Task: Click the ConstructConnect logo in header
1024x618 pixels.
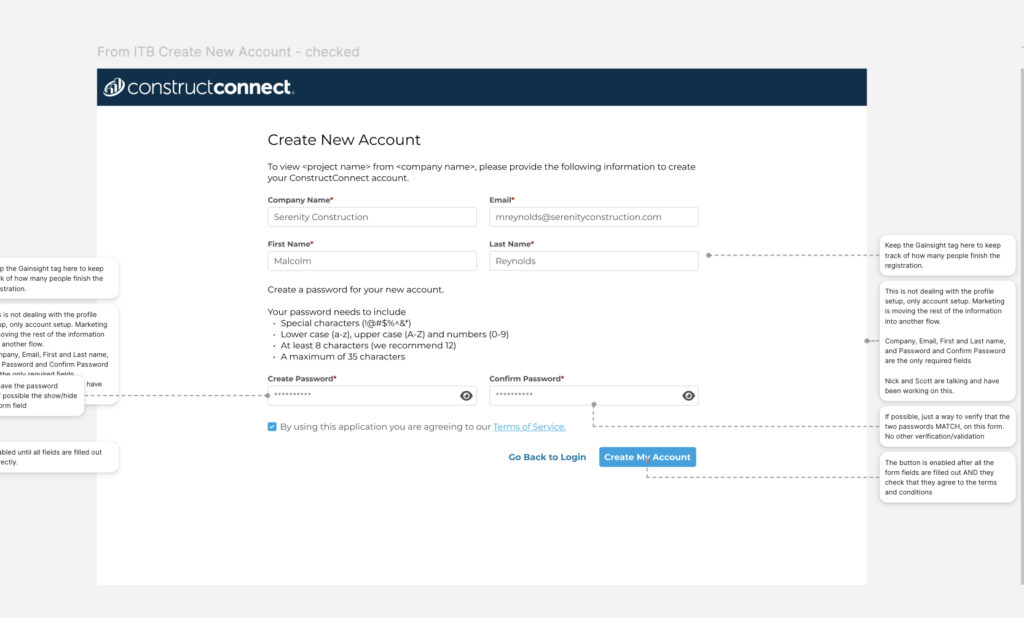Action: (x=199, y=88)
